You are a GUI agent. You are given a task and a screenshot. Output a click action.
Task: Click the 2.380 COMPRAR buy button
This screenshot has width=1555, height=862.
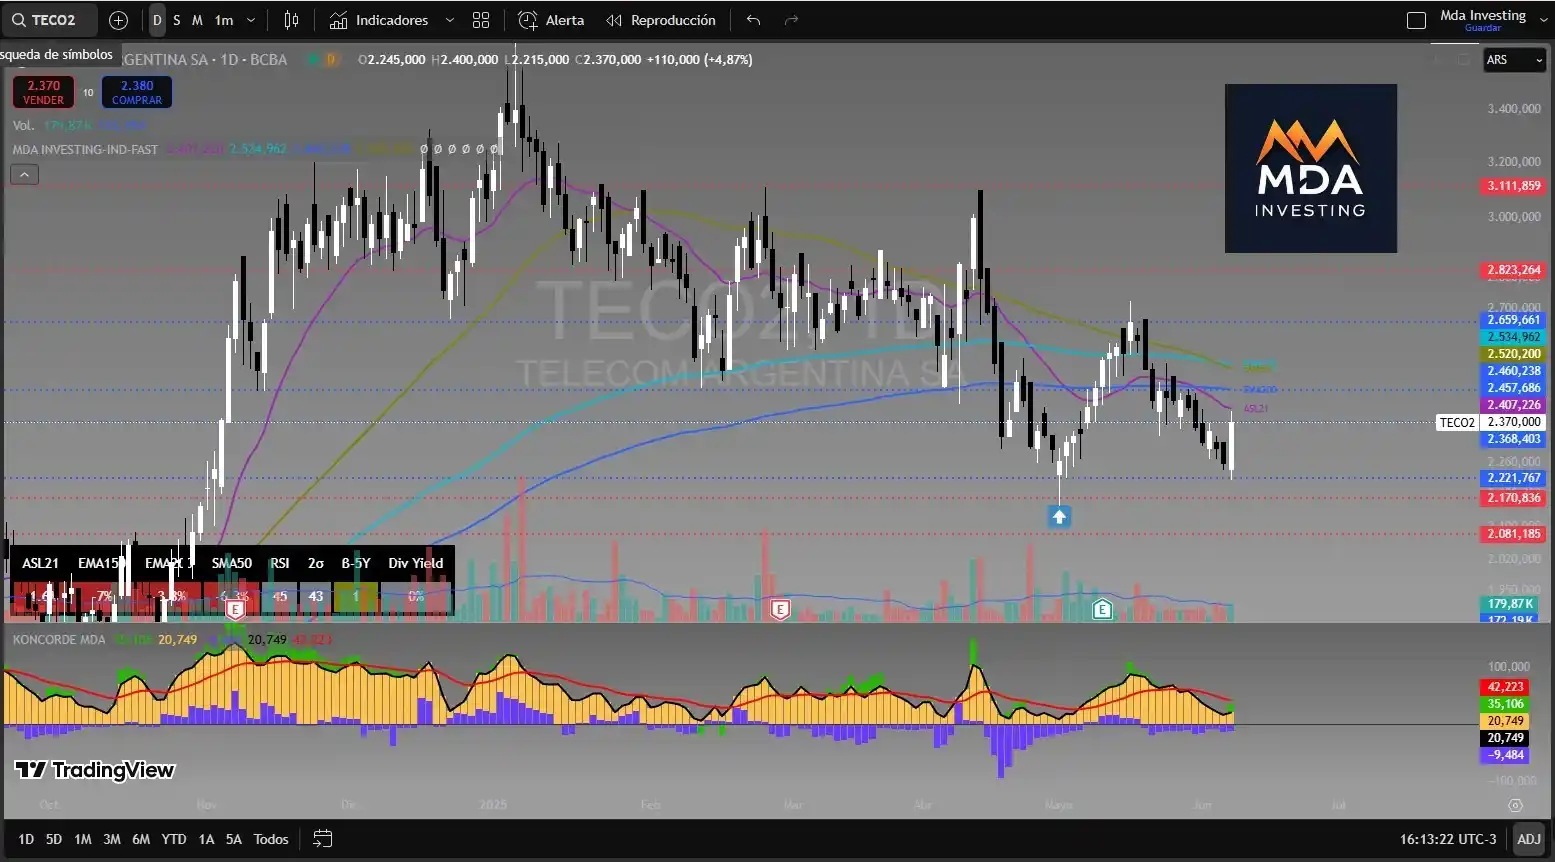[137, 92]
